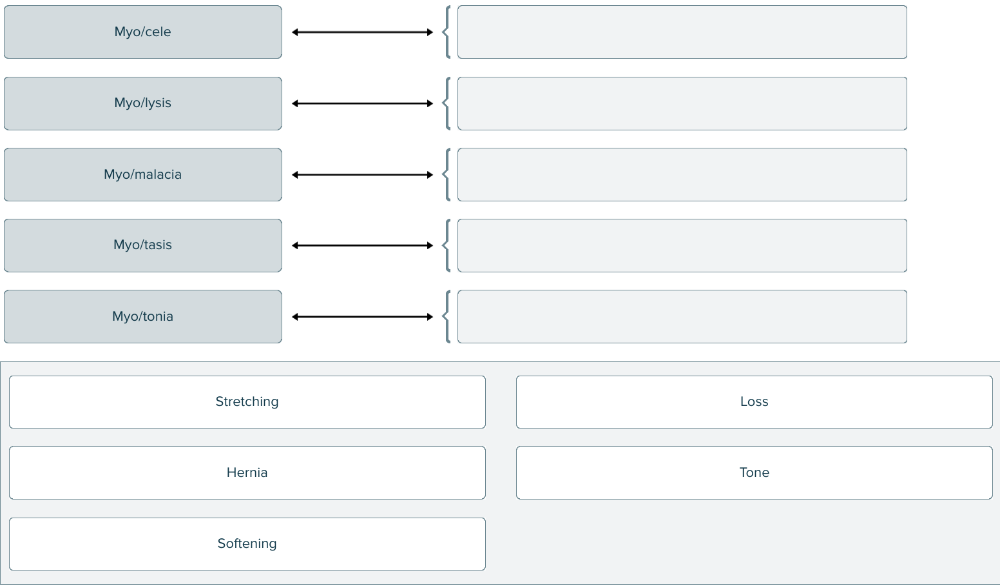
Task: Select the blank drop zone for Myo/tasis
Action: click(682, 245)
